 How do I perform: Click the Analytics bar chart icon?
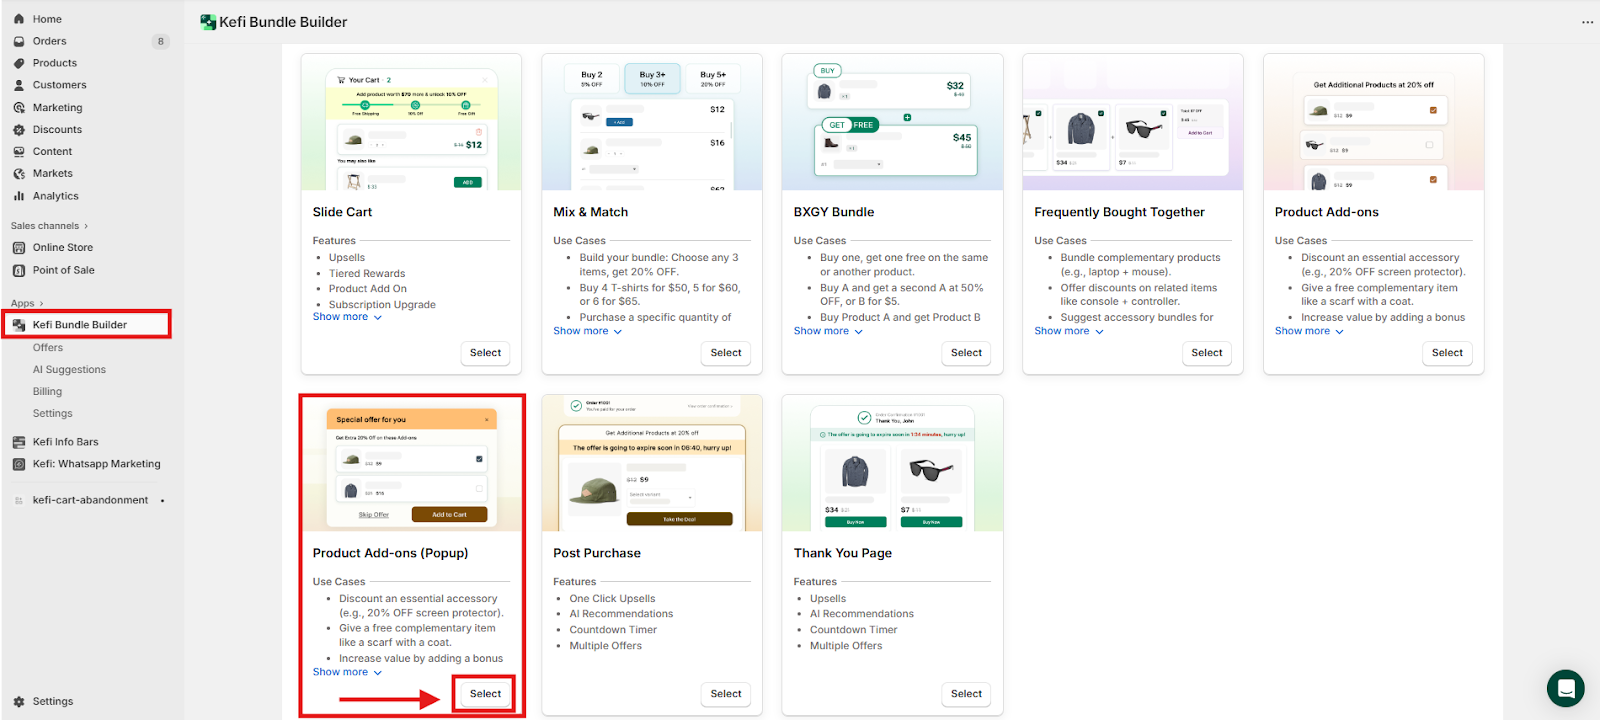pos(19,196)
